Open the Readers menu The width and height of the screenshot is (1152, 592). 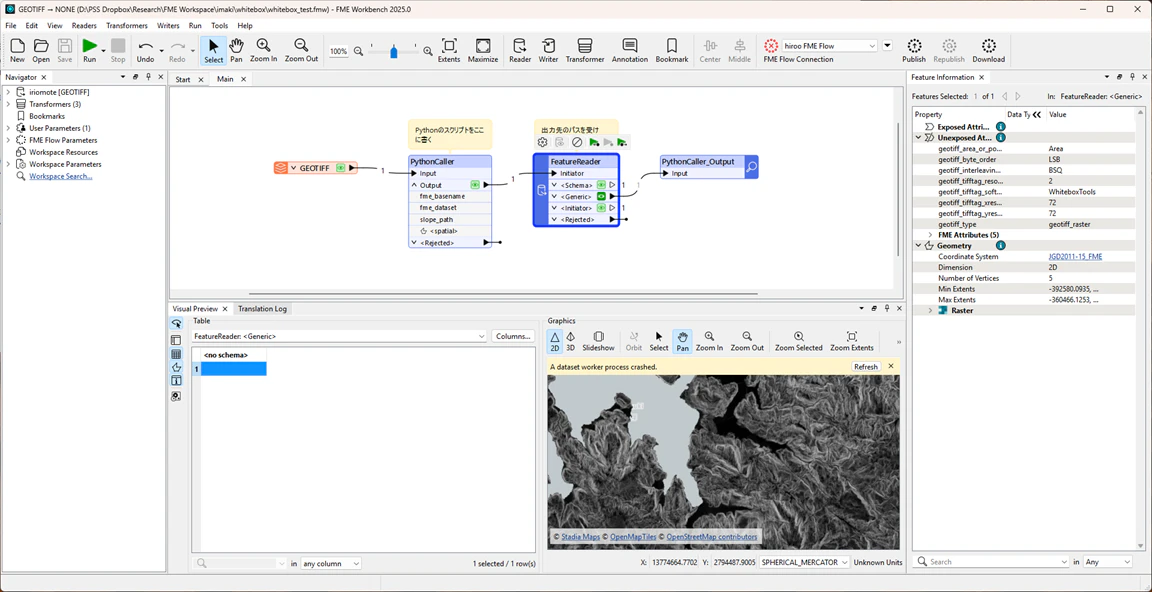pyautogui.click(x=84, y=25)
